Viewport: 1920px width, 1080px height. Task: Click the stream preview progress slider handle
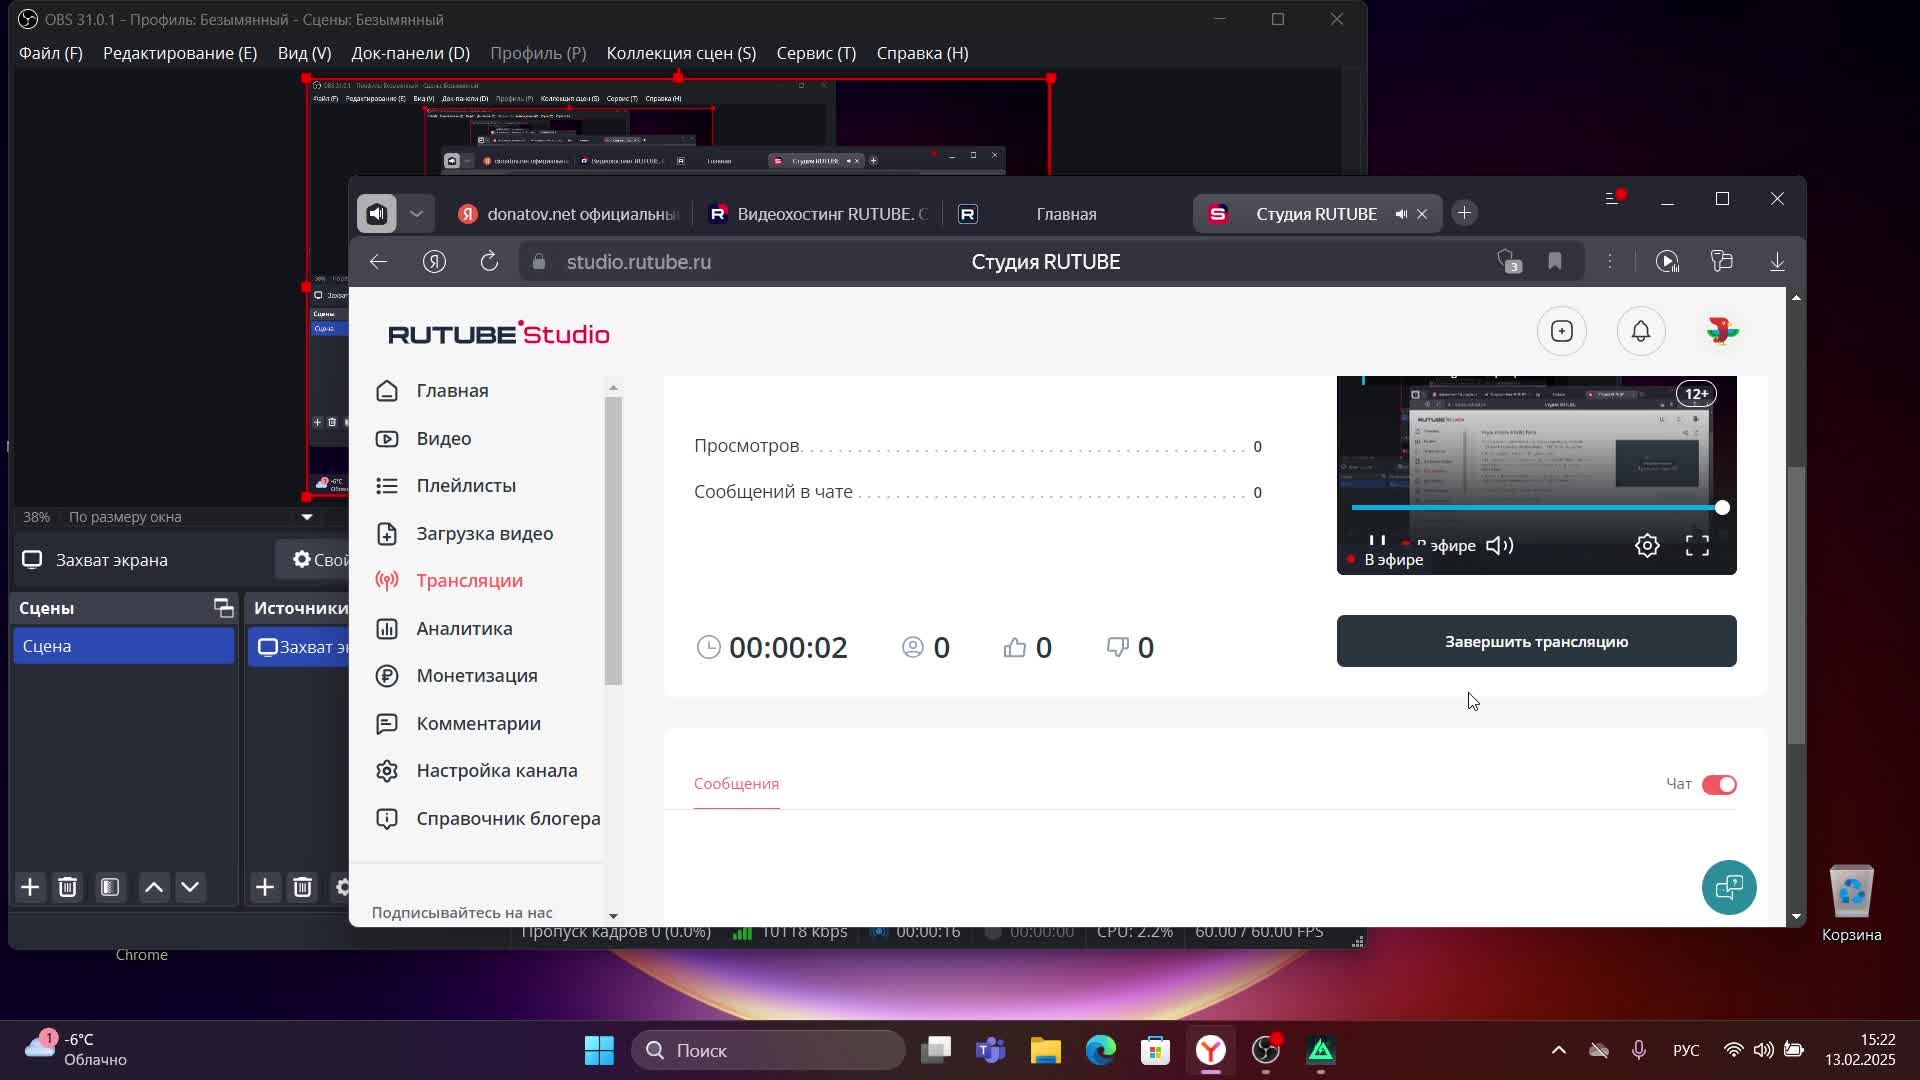point(1722,508)
